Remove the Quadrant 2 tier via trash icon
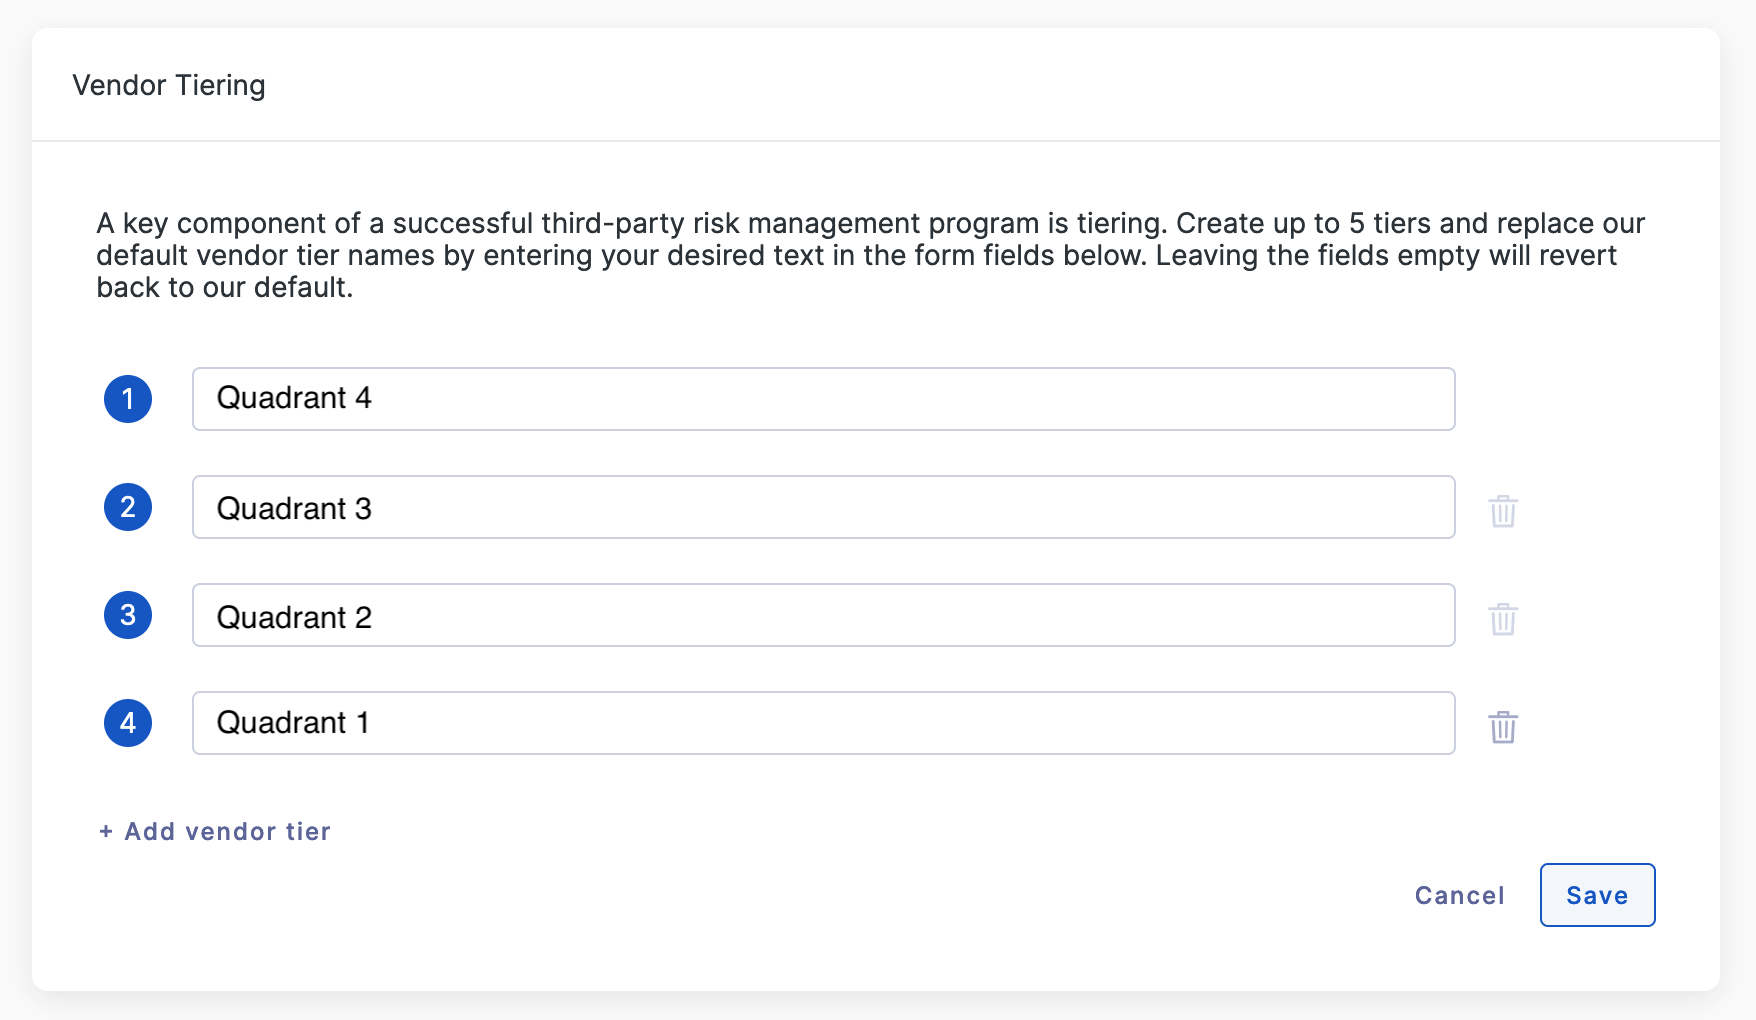This screenshot has height=1020, width=1756. coord(1503,619)
